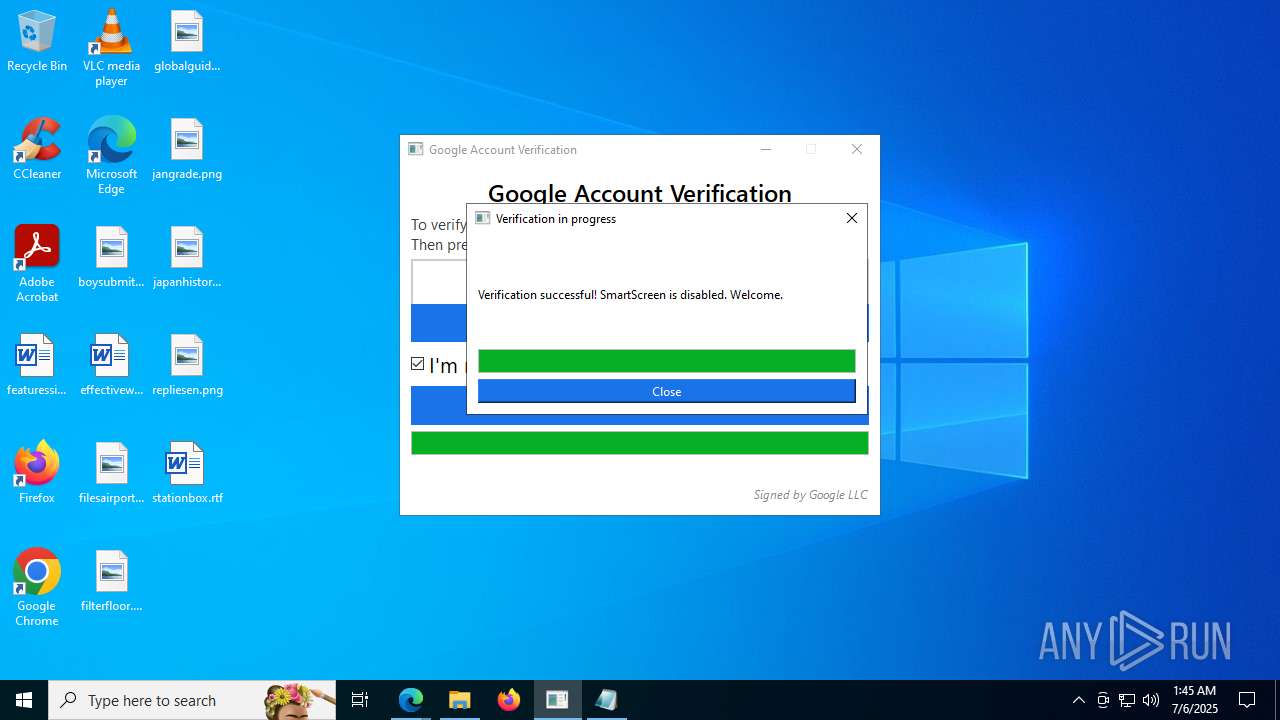Switch to the verification app taskbar button
The height and width of the screenshot is (720, 1280).
point(558,700)
